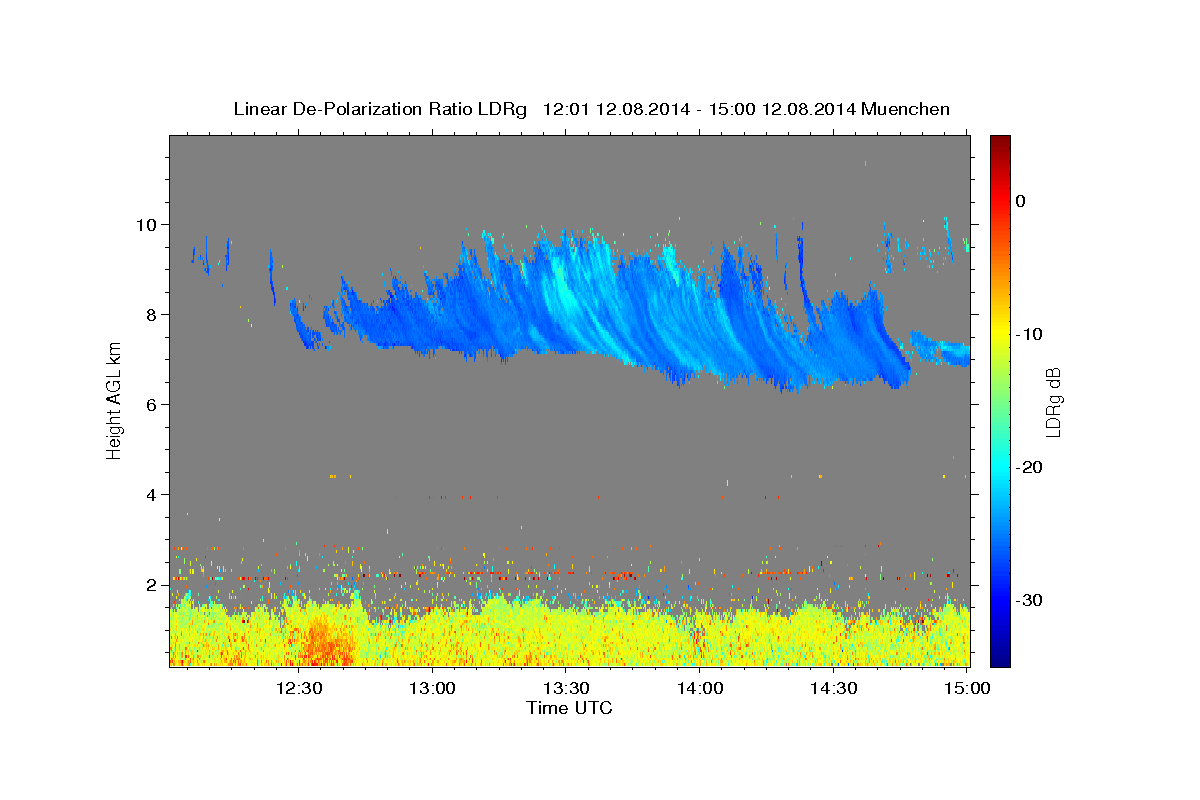
Task: Click the colorbar value 0
Action: point(1021,201)
